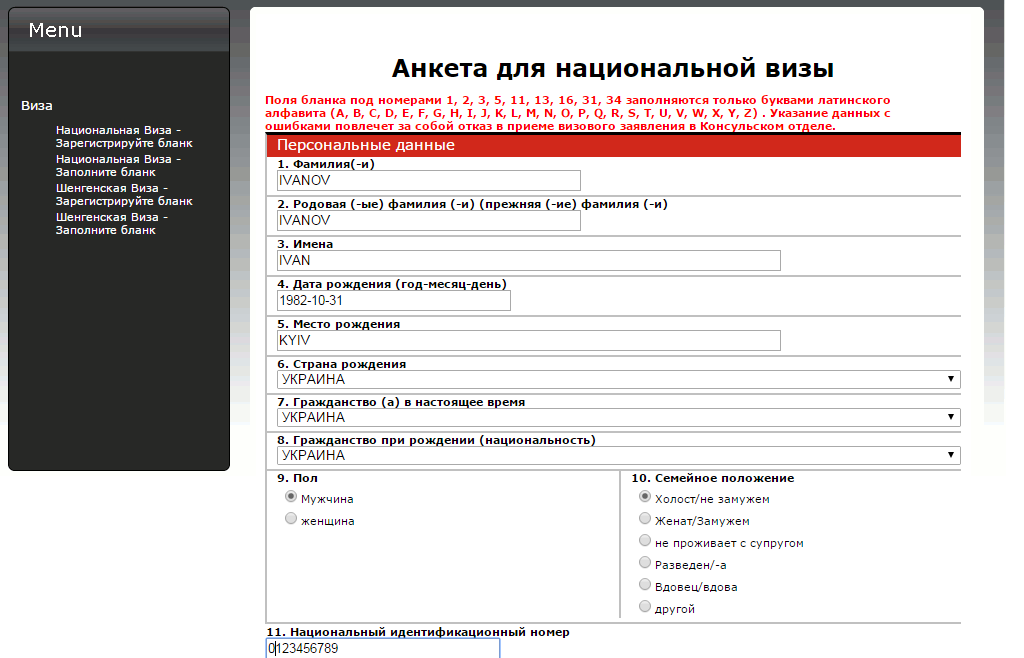Expand the Гражданство при рождении dropdown
The width and height of the screenshot is (1024, 658).
click(618, 455)
